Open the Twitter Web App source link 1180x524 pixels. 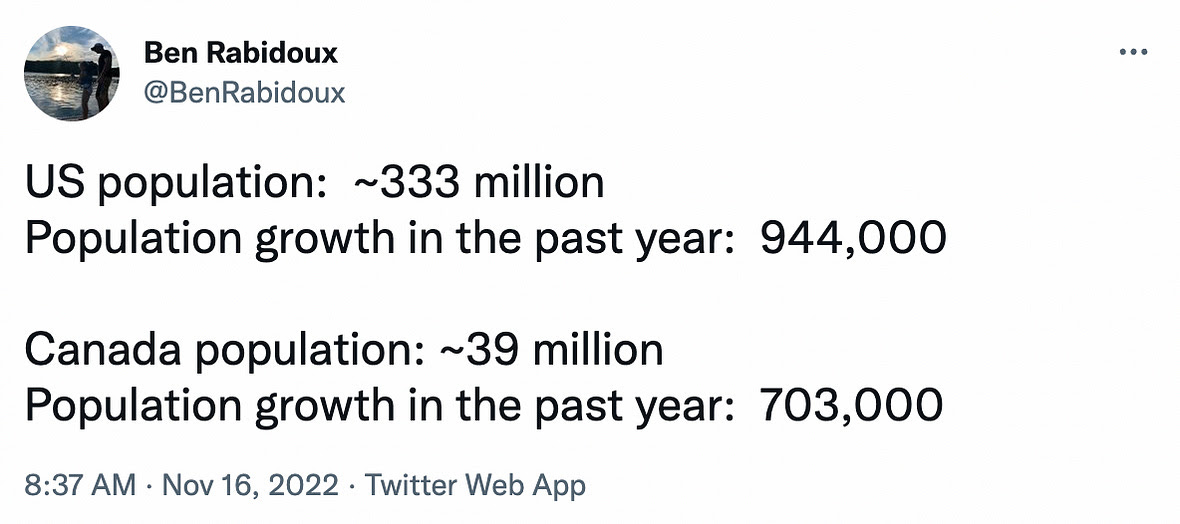pos(475,486)
